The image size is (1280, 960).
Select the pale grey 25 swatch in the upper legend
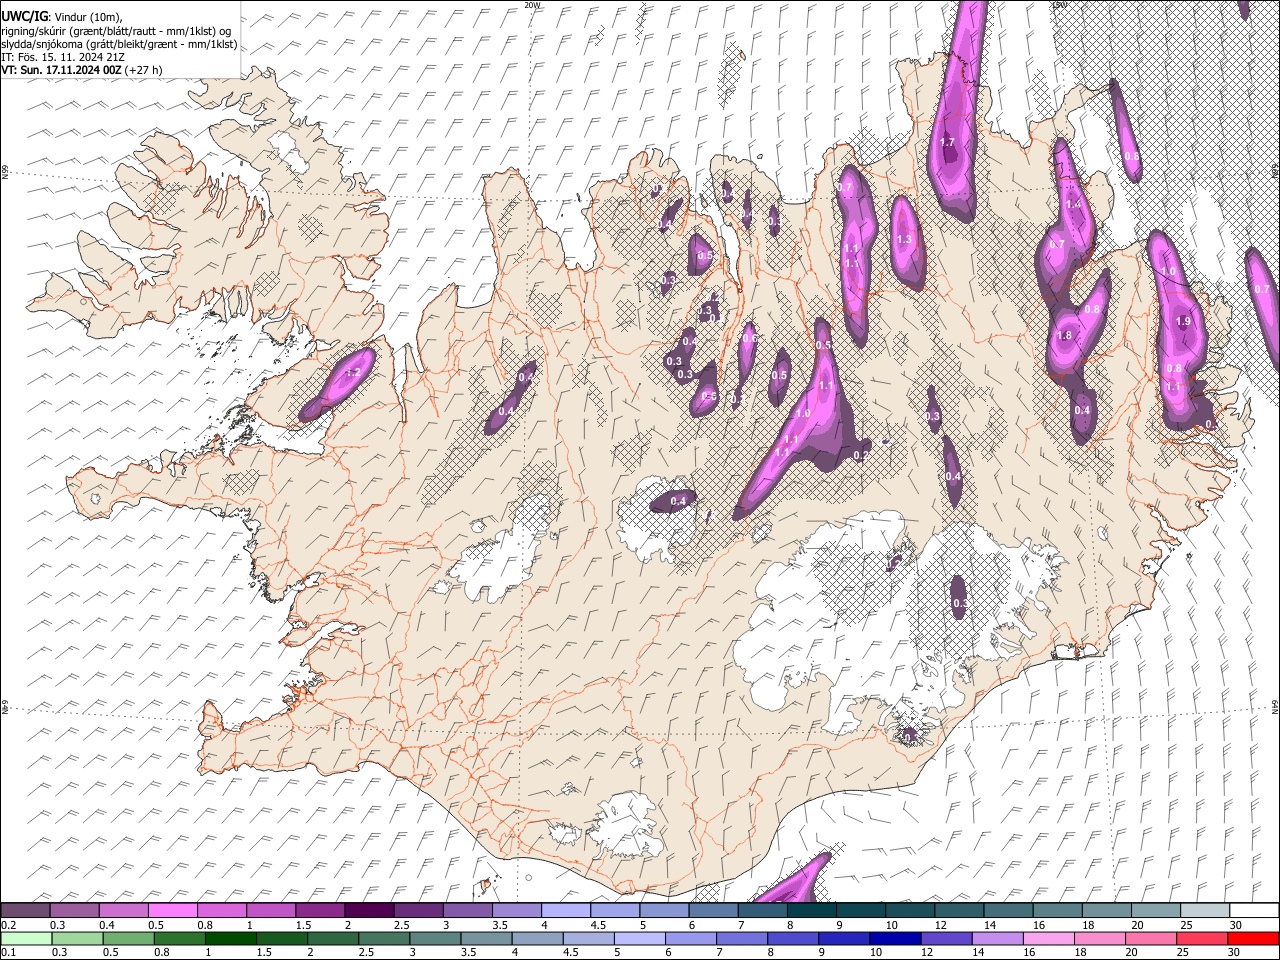pyautogui.click(x=1204, y=911)
